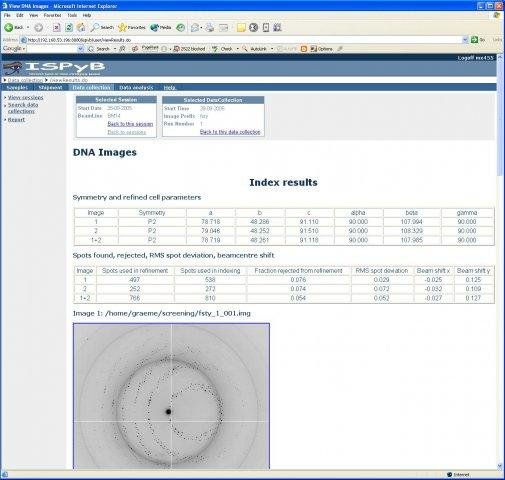Open the ISPyB Help tab
Screen dimensions: 505x480
[x=170, y=87]
